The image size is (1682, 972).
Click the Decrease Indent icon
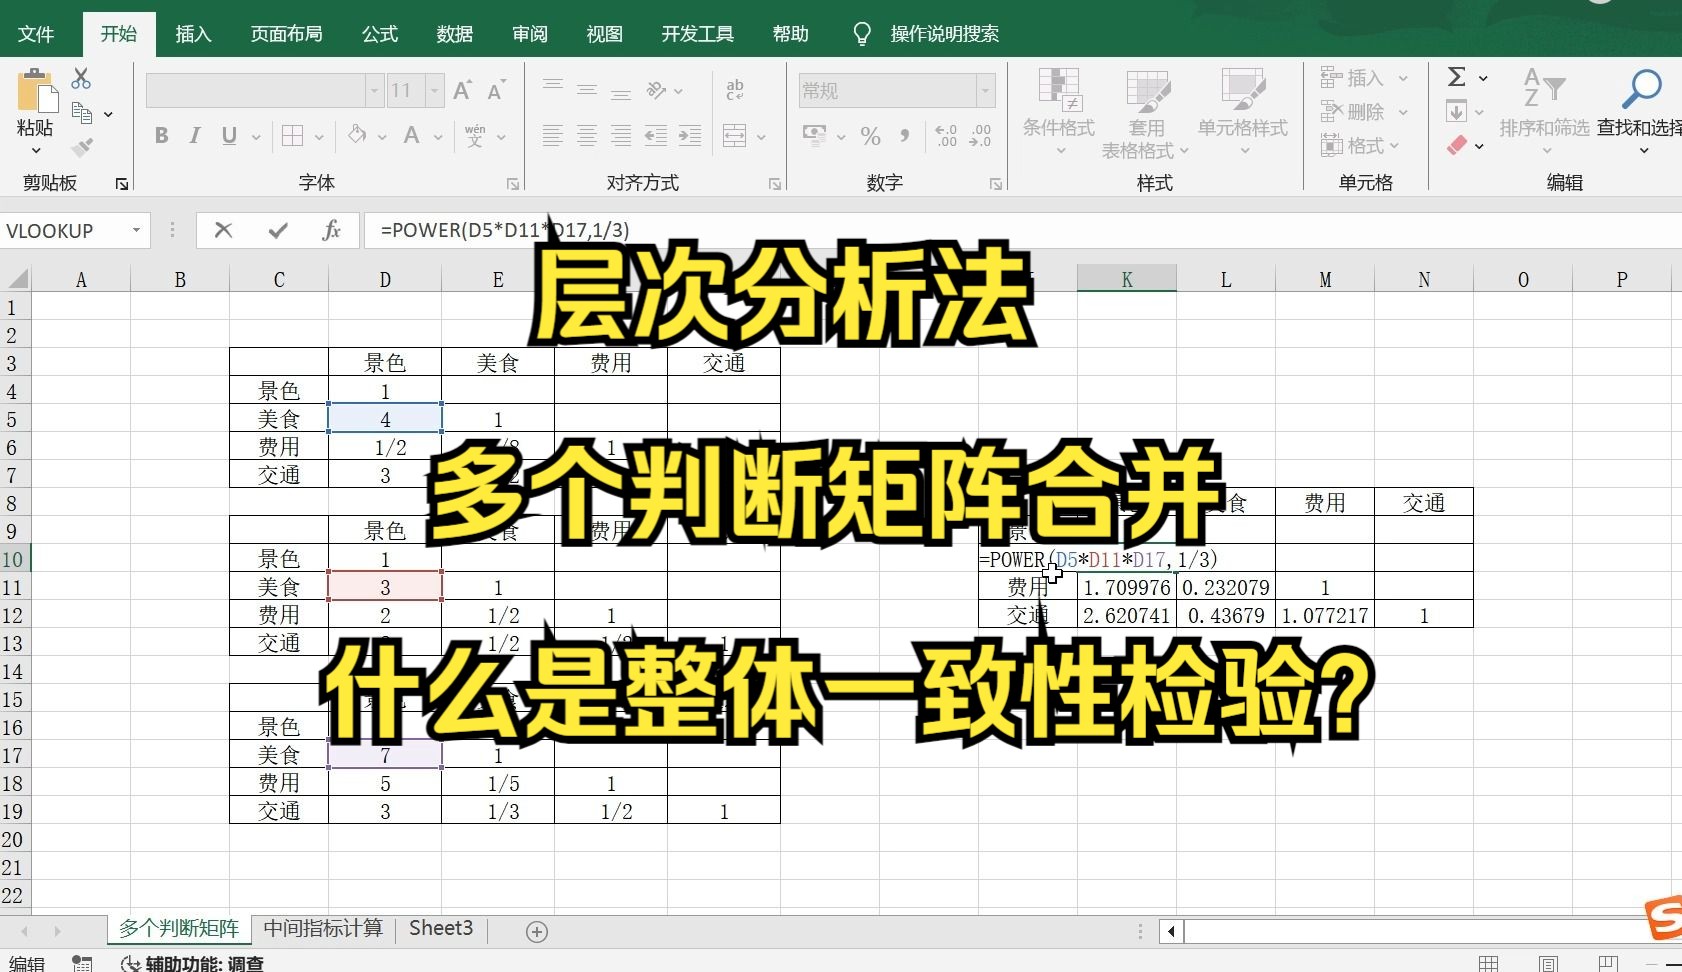[656, 136]
